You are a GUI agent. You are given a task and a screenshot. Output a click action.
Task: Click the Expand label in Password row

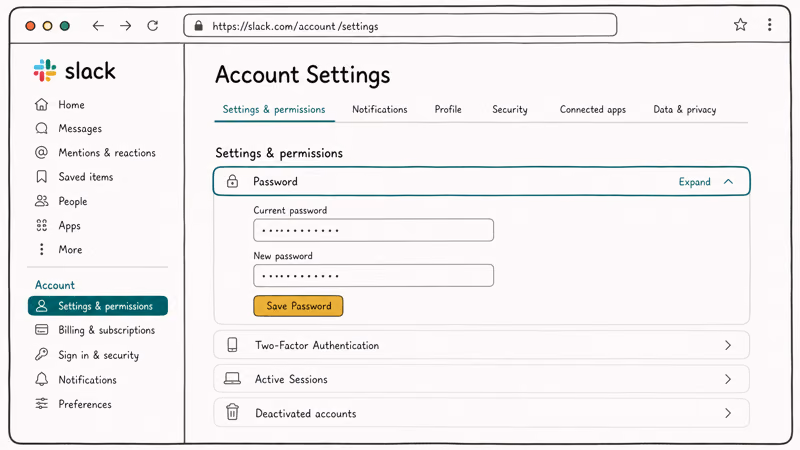point(694,182)
